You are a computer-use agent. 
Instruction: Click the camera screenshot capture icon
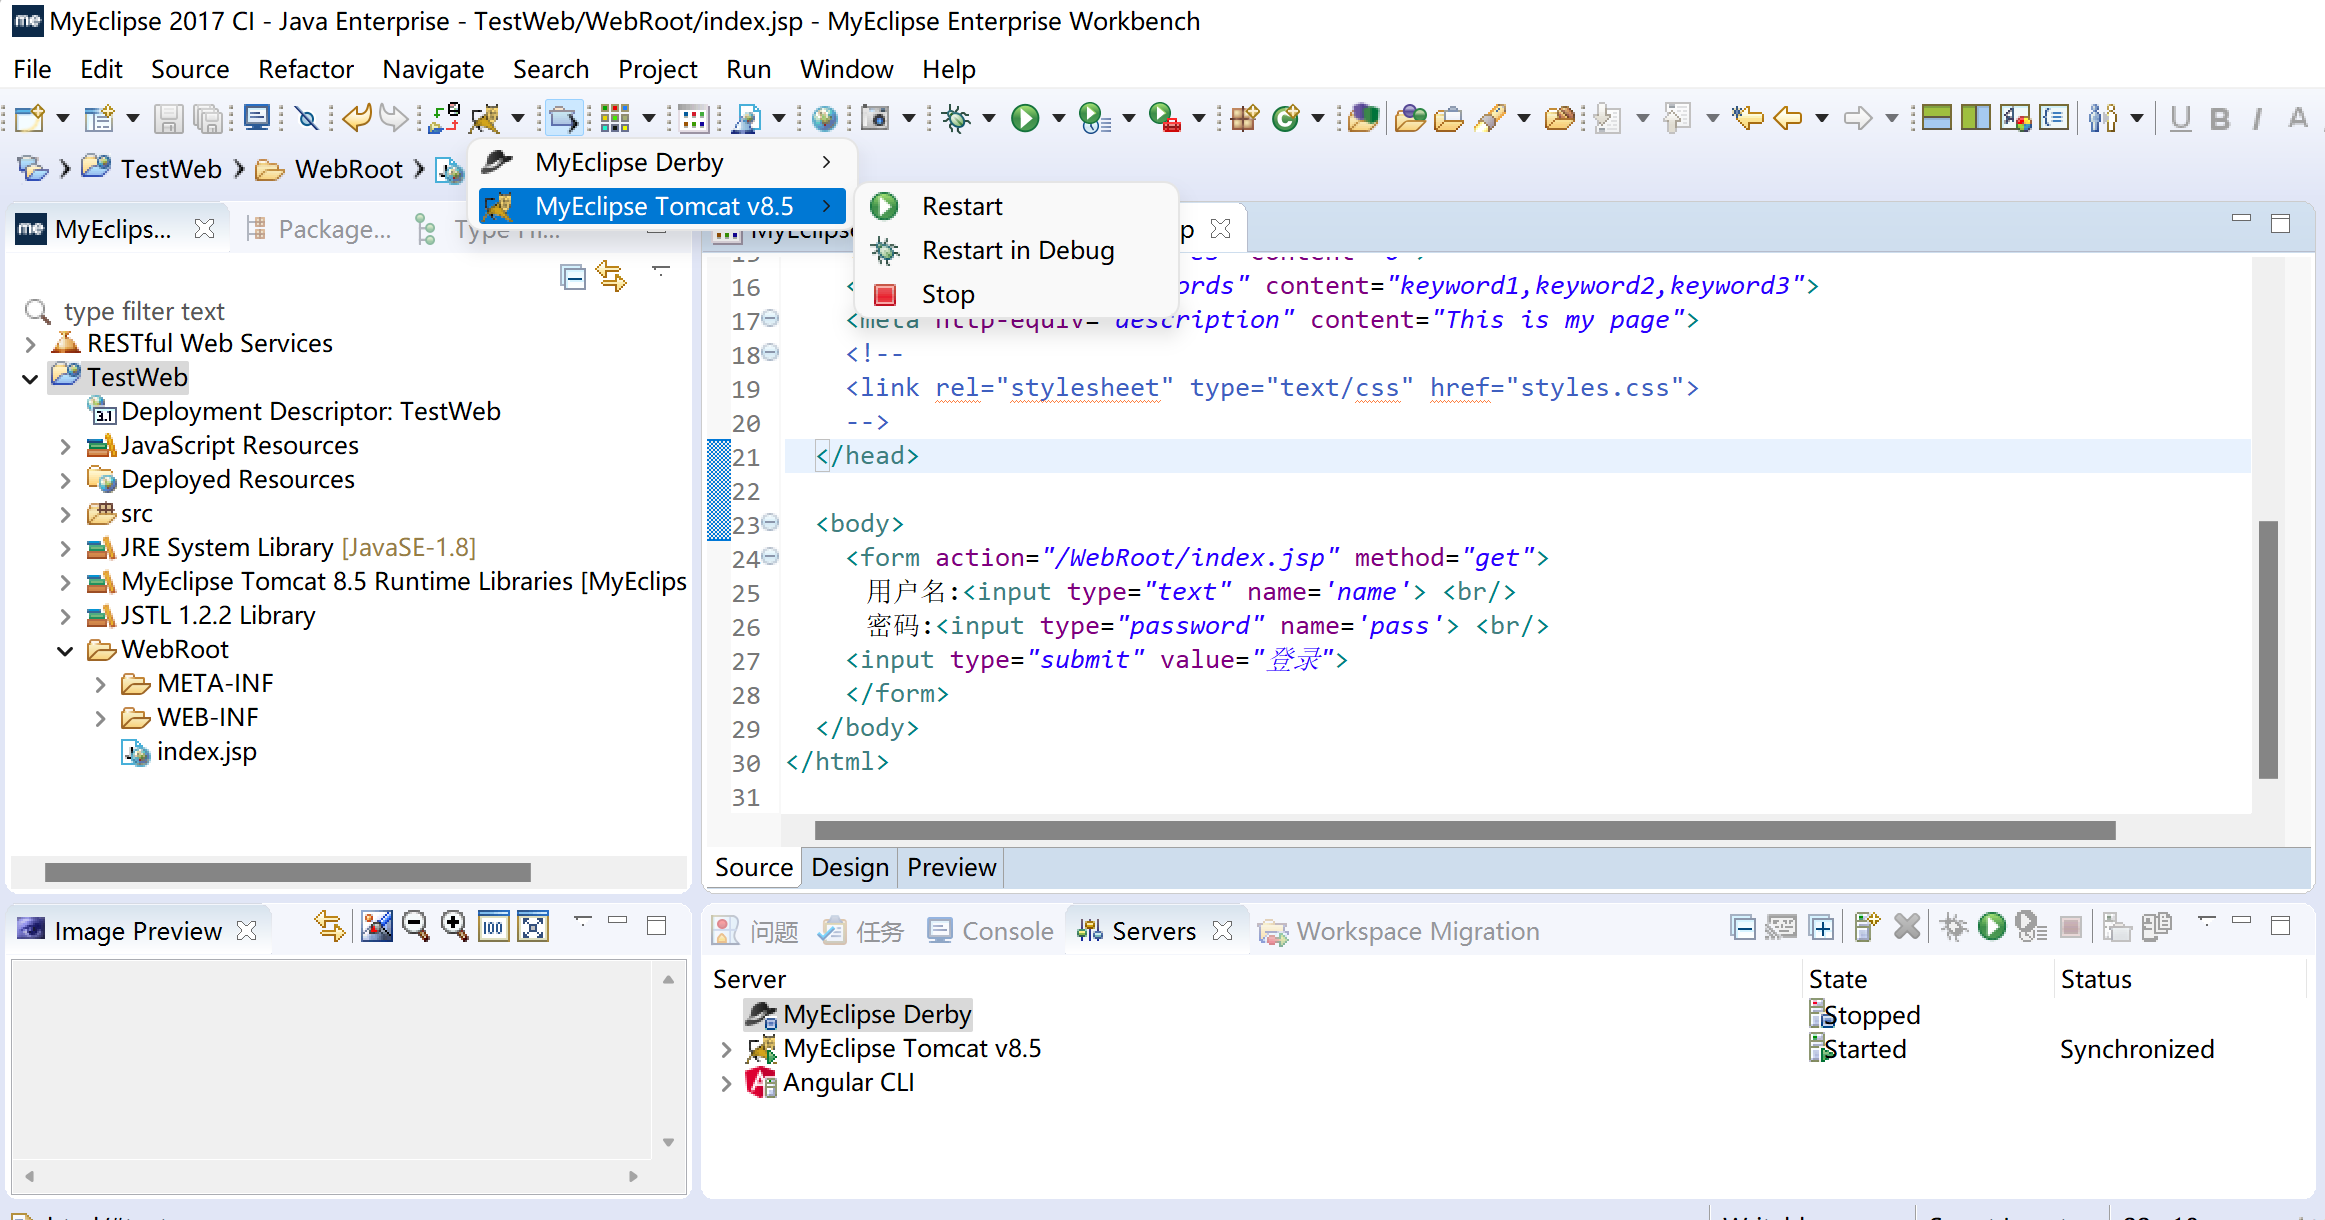[875, 119]
